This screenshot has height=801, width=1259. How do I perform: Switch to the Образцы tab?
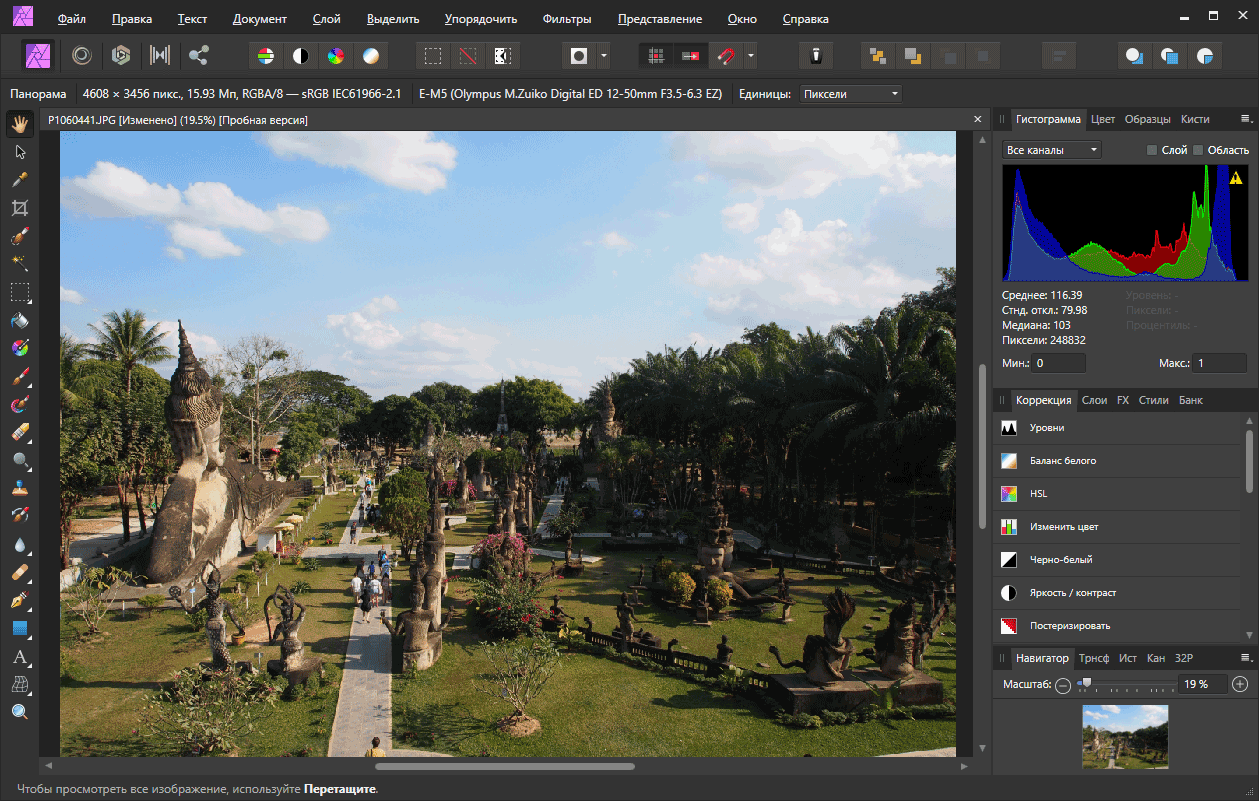click(x=1147, y=119)
